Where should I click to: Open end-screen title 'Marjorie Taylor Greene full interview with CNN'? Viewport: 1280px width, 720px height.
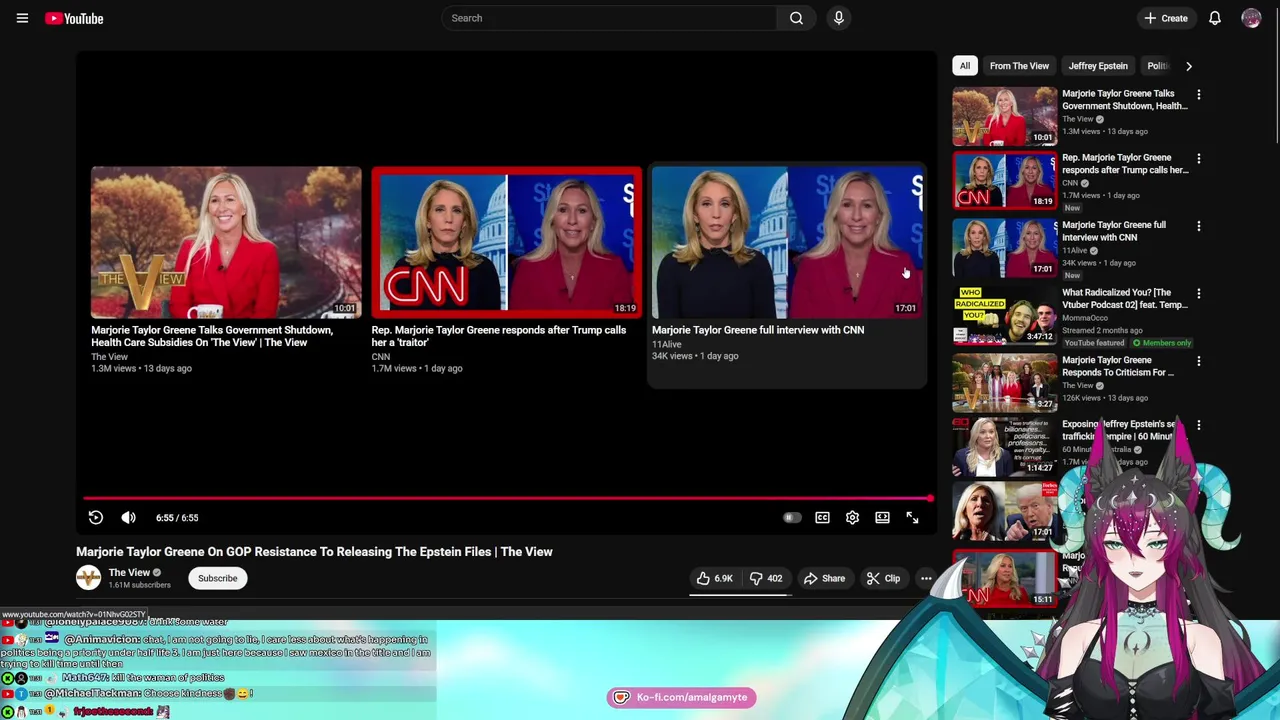(758, 330)
